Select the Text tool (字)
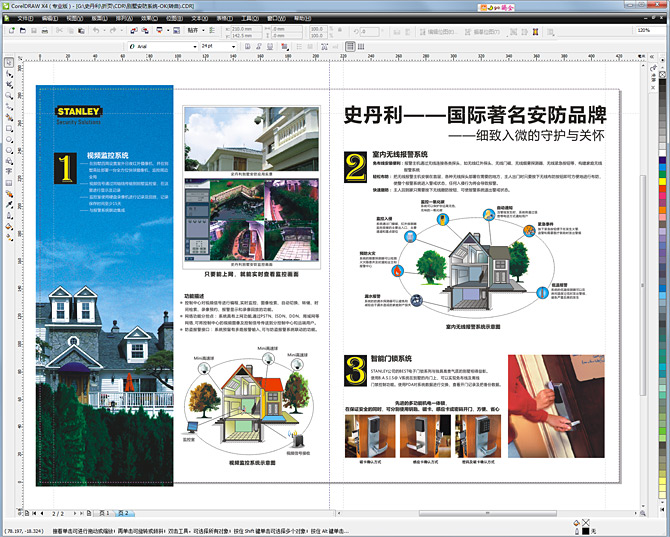 [x=9, y=172]
